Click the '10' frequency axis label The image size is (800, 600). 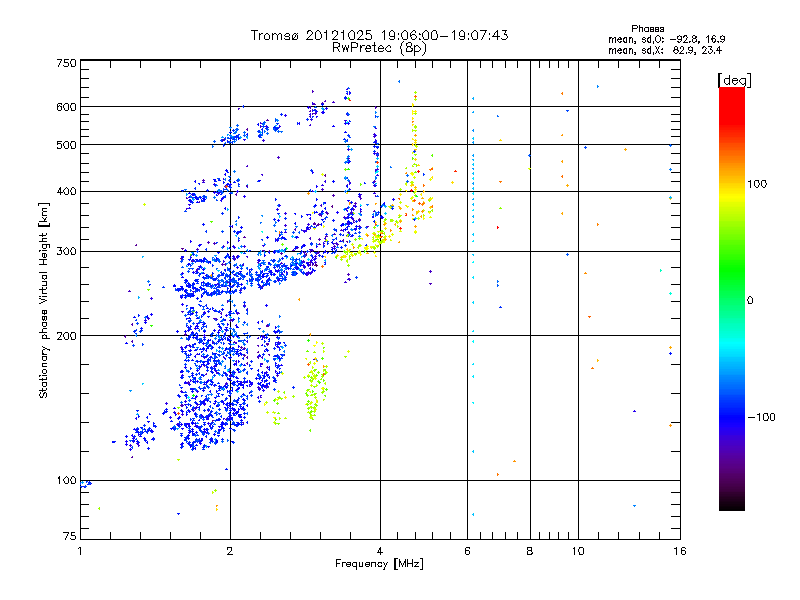point(578,552)
